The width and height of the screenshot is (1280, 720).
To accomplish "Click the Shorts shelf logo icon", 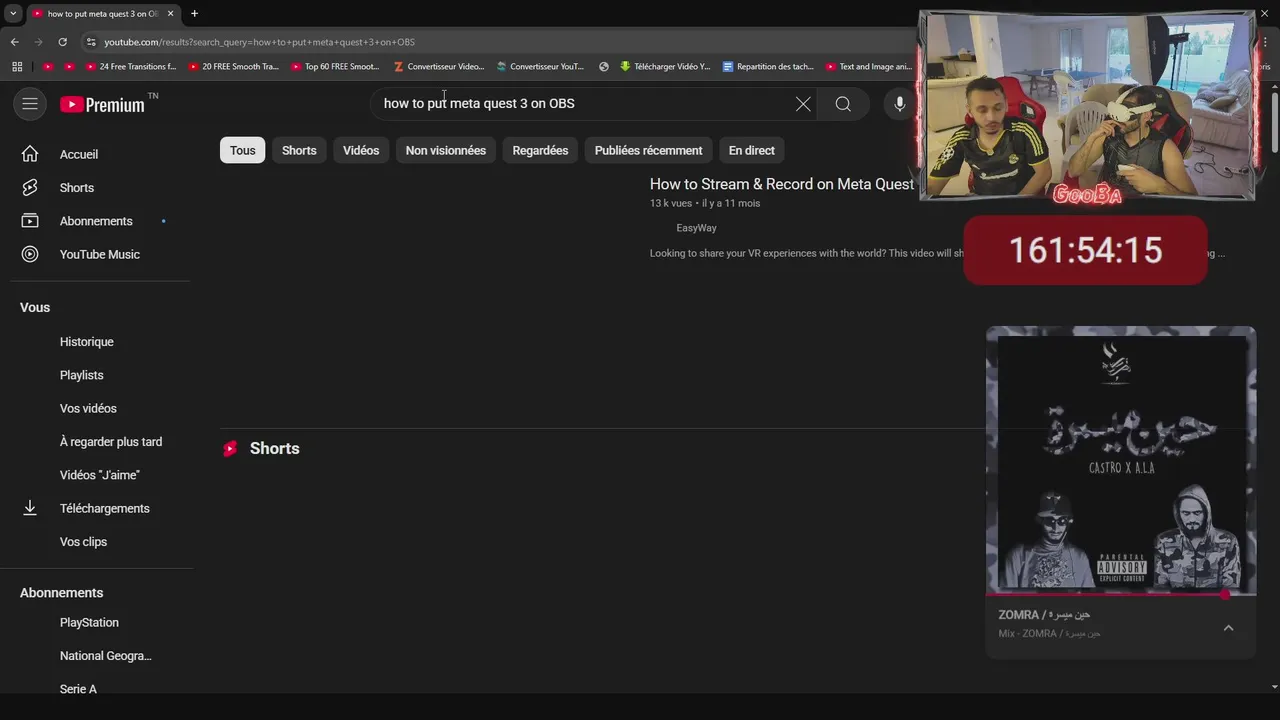I will coord(230,449).
